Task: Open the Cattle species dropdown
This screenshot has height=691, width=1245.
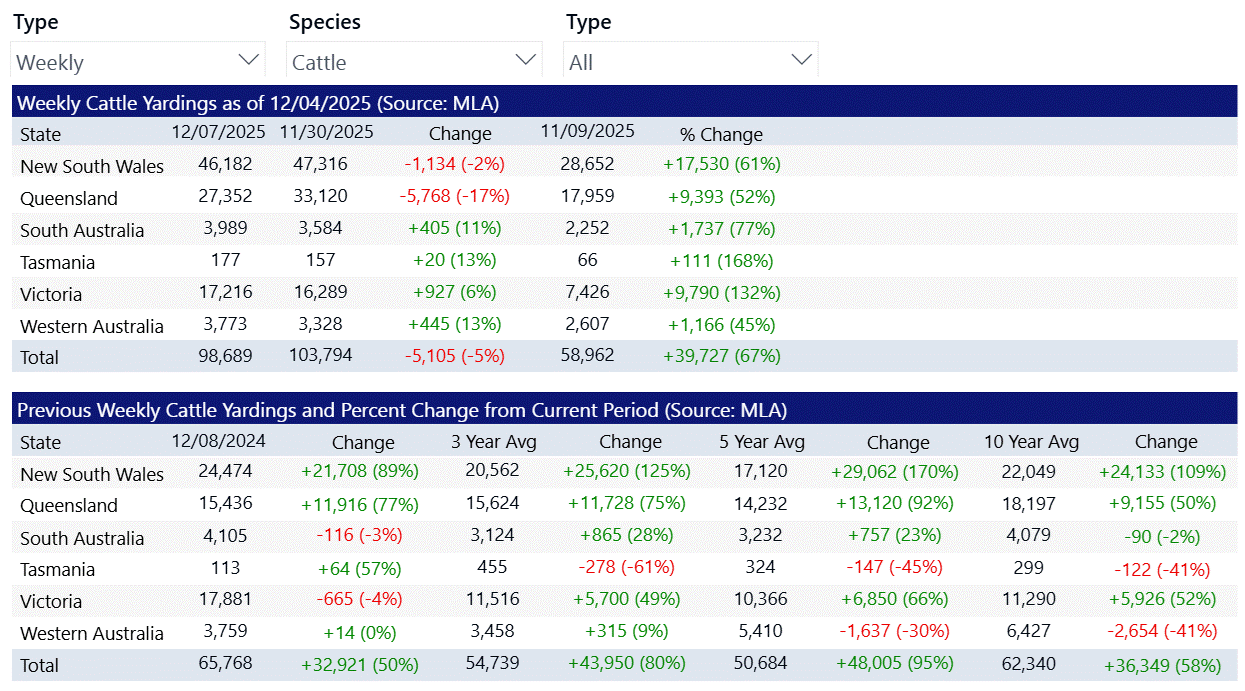Action: pyautogui.click(x=414, y=61)
